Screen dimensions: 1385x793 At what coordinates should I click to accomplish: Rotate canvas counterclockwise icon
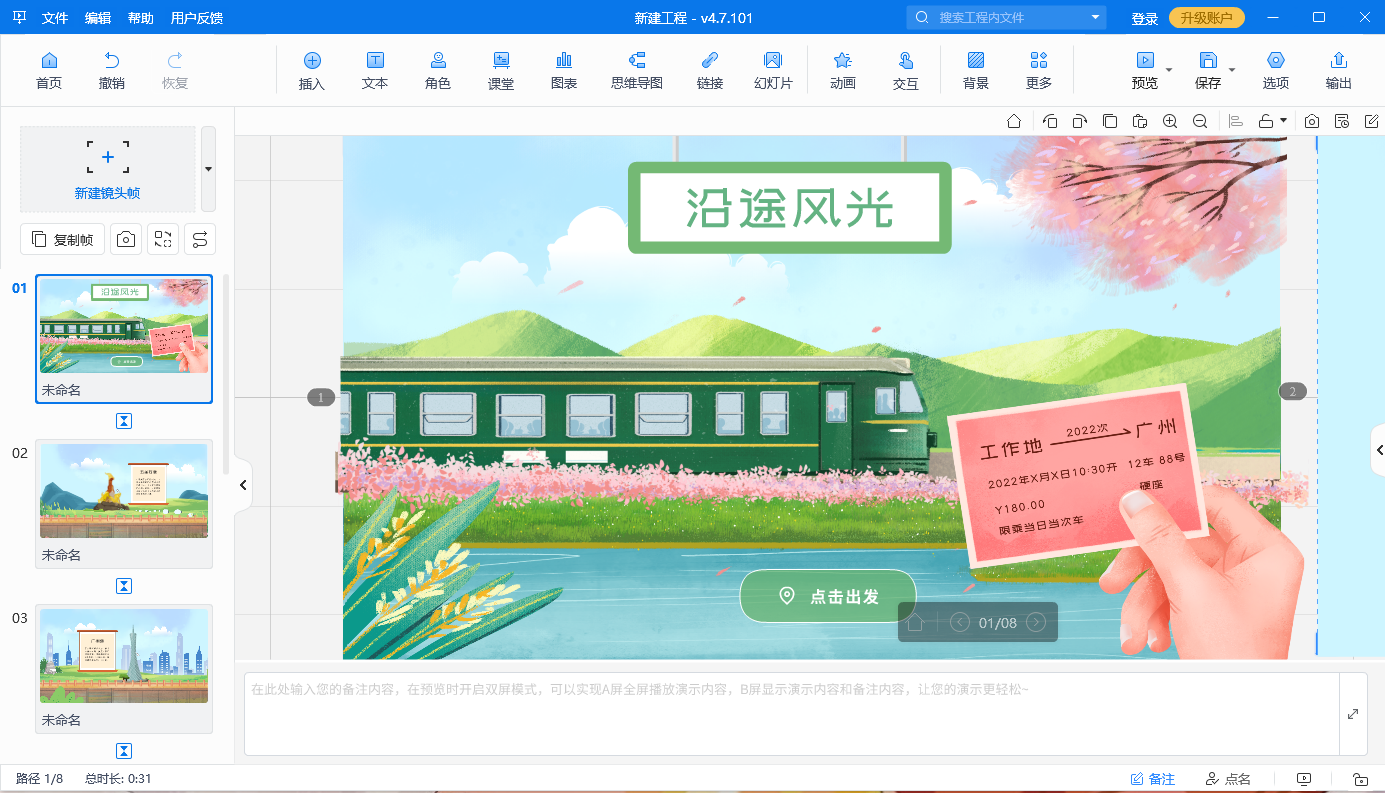(1050, 121)
